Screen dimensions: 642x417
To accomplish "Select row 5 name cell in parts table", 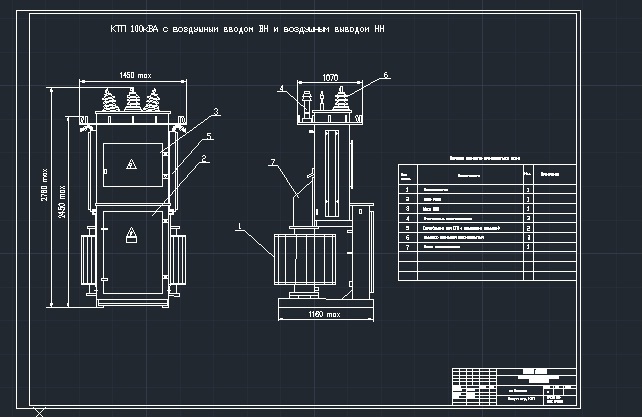I will (x=470, y=228).
